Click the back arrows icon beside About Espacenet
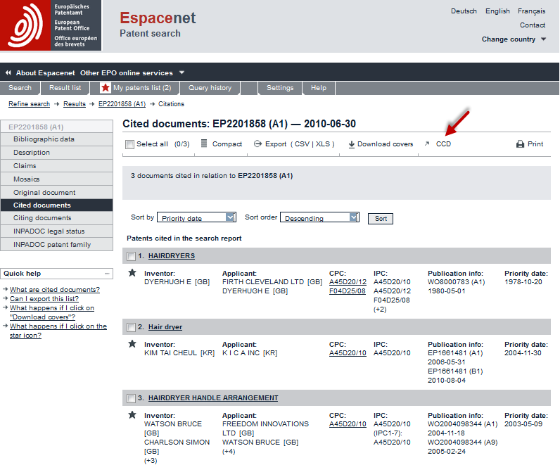This screenshot has width=560, height=465. tap(8, 72)
